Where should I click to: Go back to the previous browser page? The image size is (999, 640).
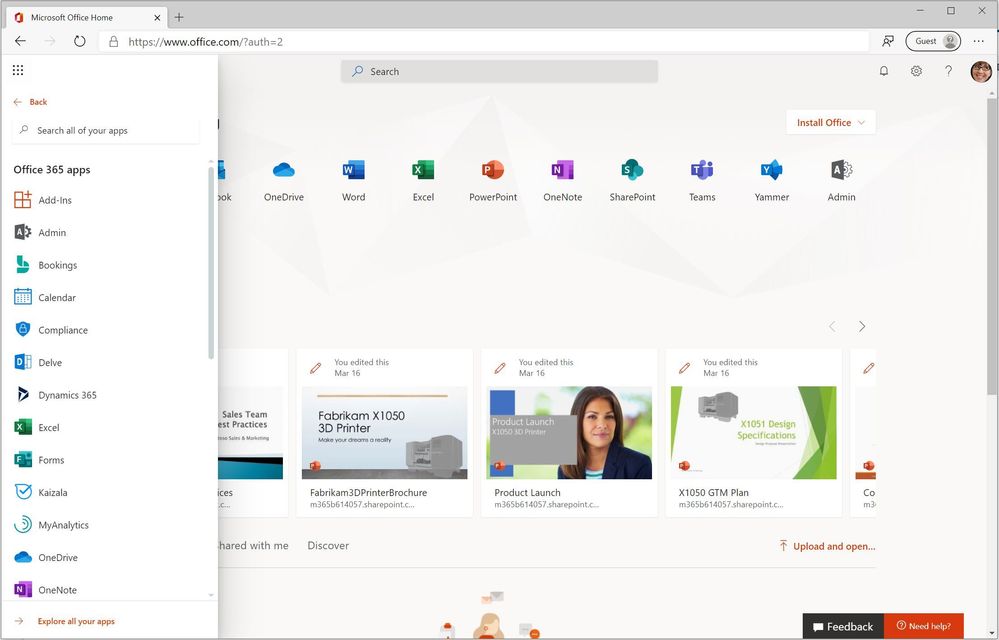[x=20, y=41]
